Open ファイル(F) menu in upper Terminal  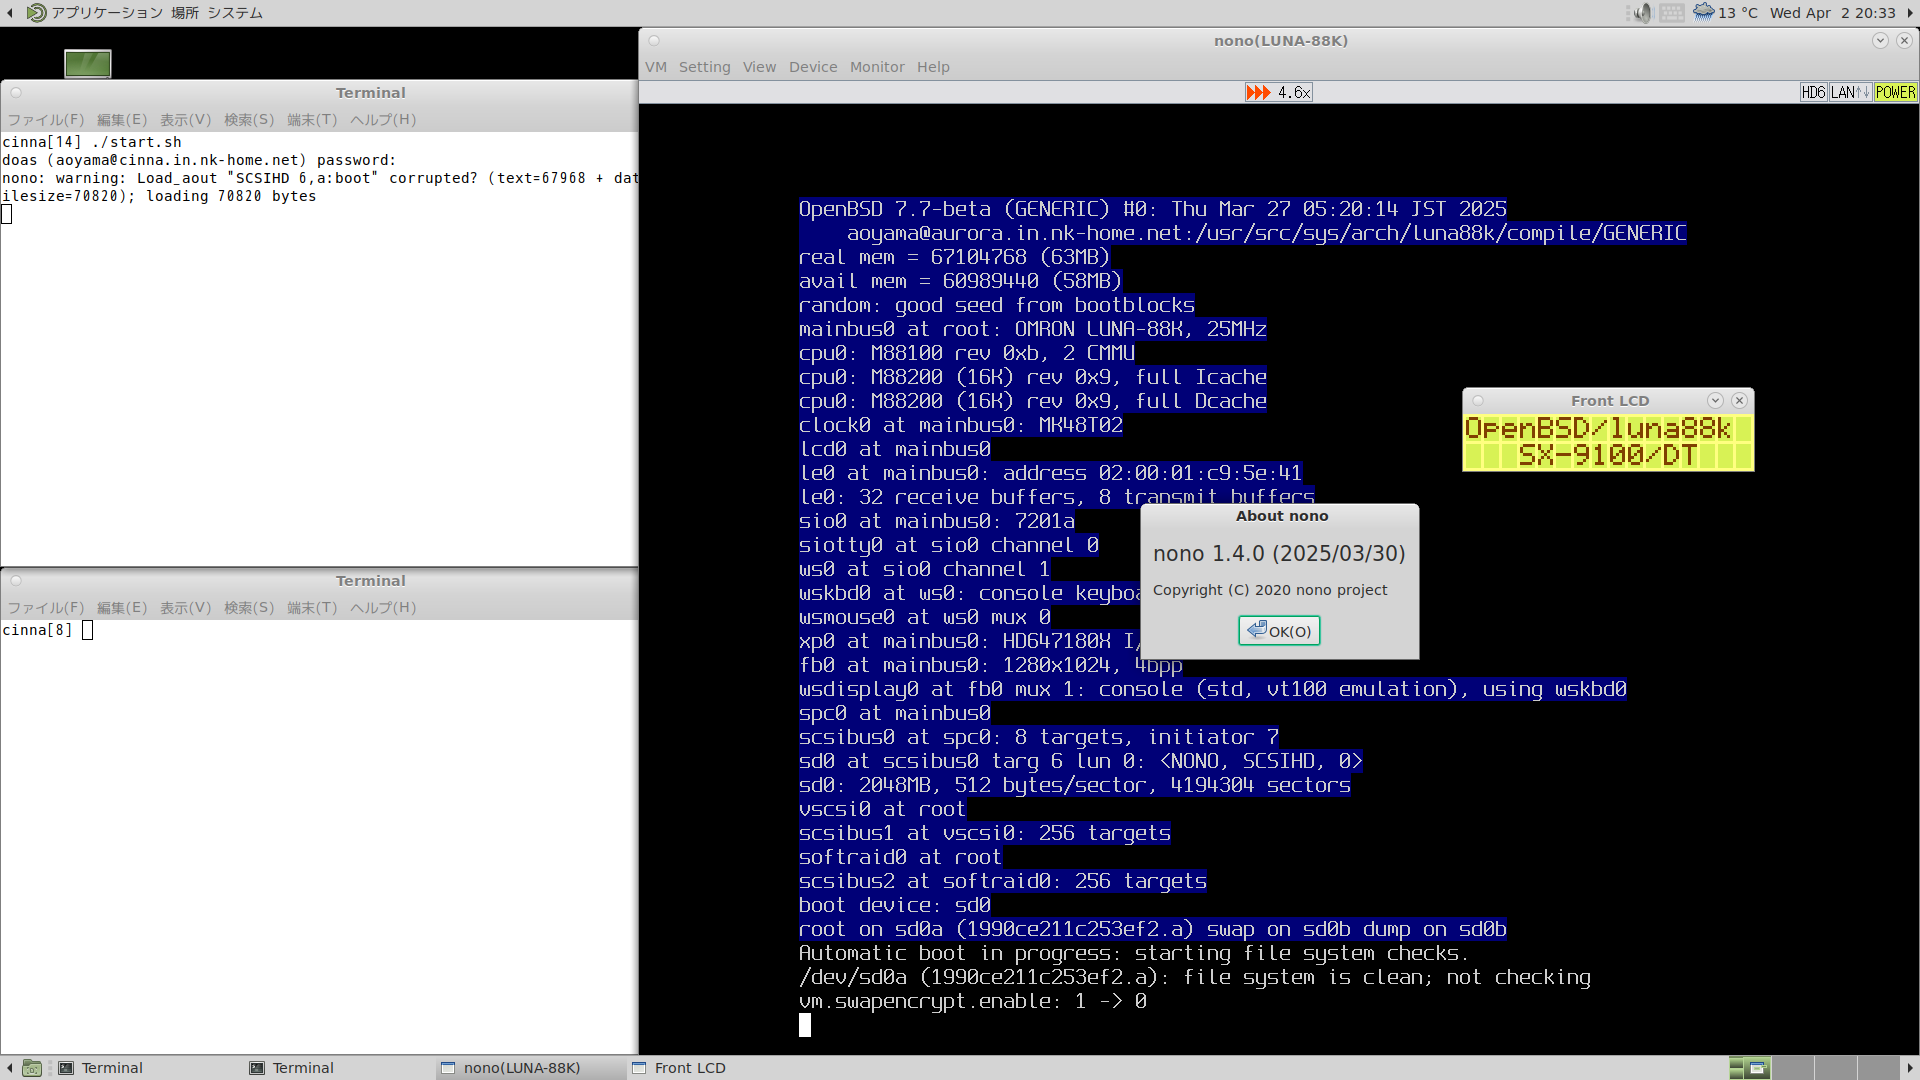46,120
